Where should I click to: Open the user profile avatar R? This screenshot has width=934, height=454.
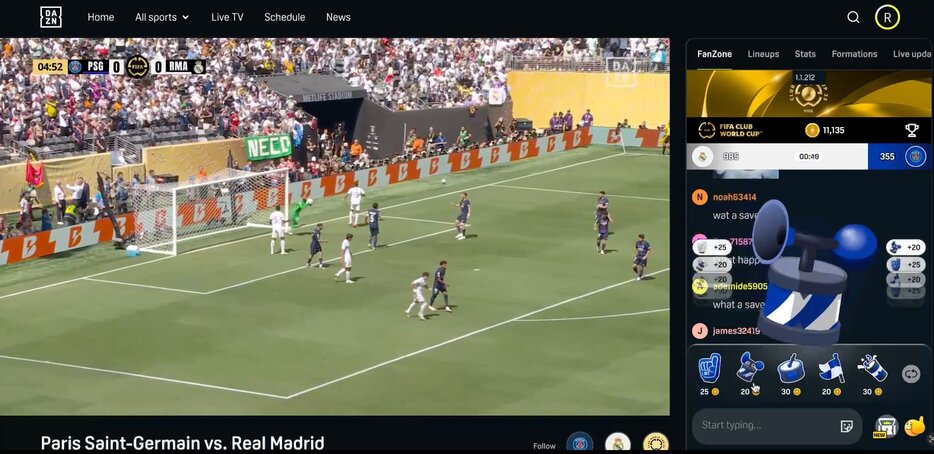[x=887, y=17]
